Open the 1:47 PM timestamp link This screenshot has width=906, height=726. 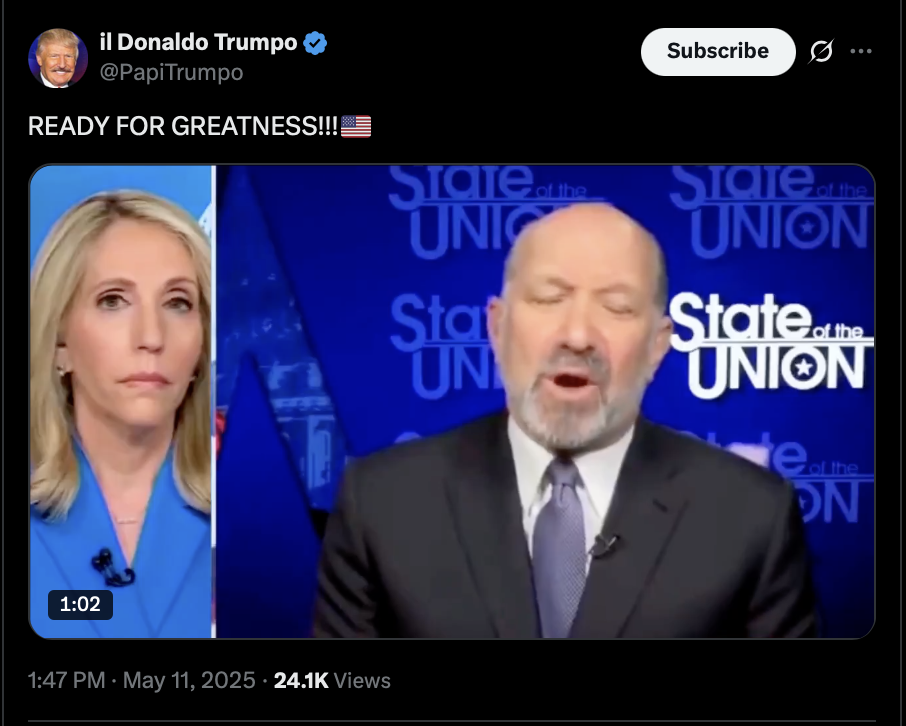66,680
